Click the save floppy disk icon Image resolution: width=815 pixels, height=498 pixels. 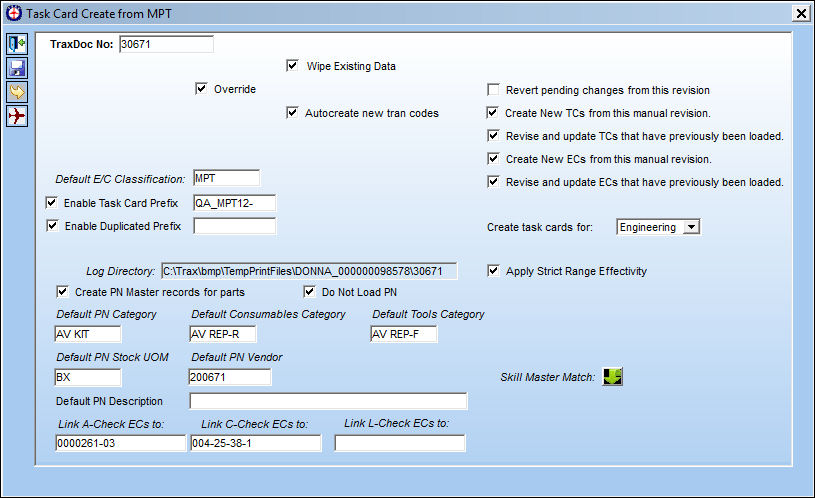17,68
